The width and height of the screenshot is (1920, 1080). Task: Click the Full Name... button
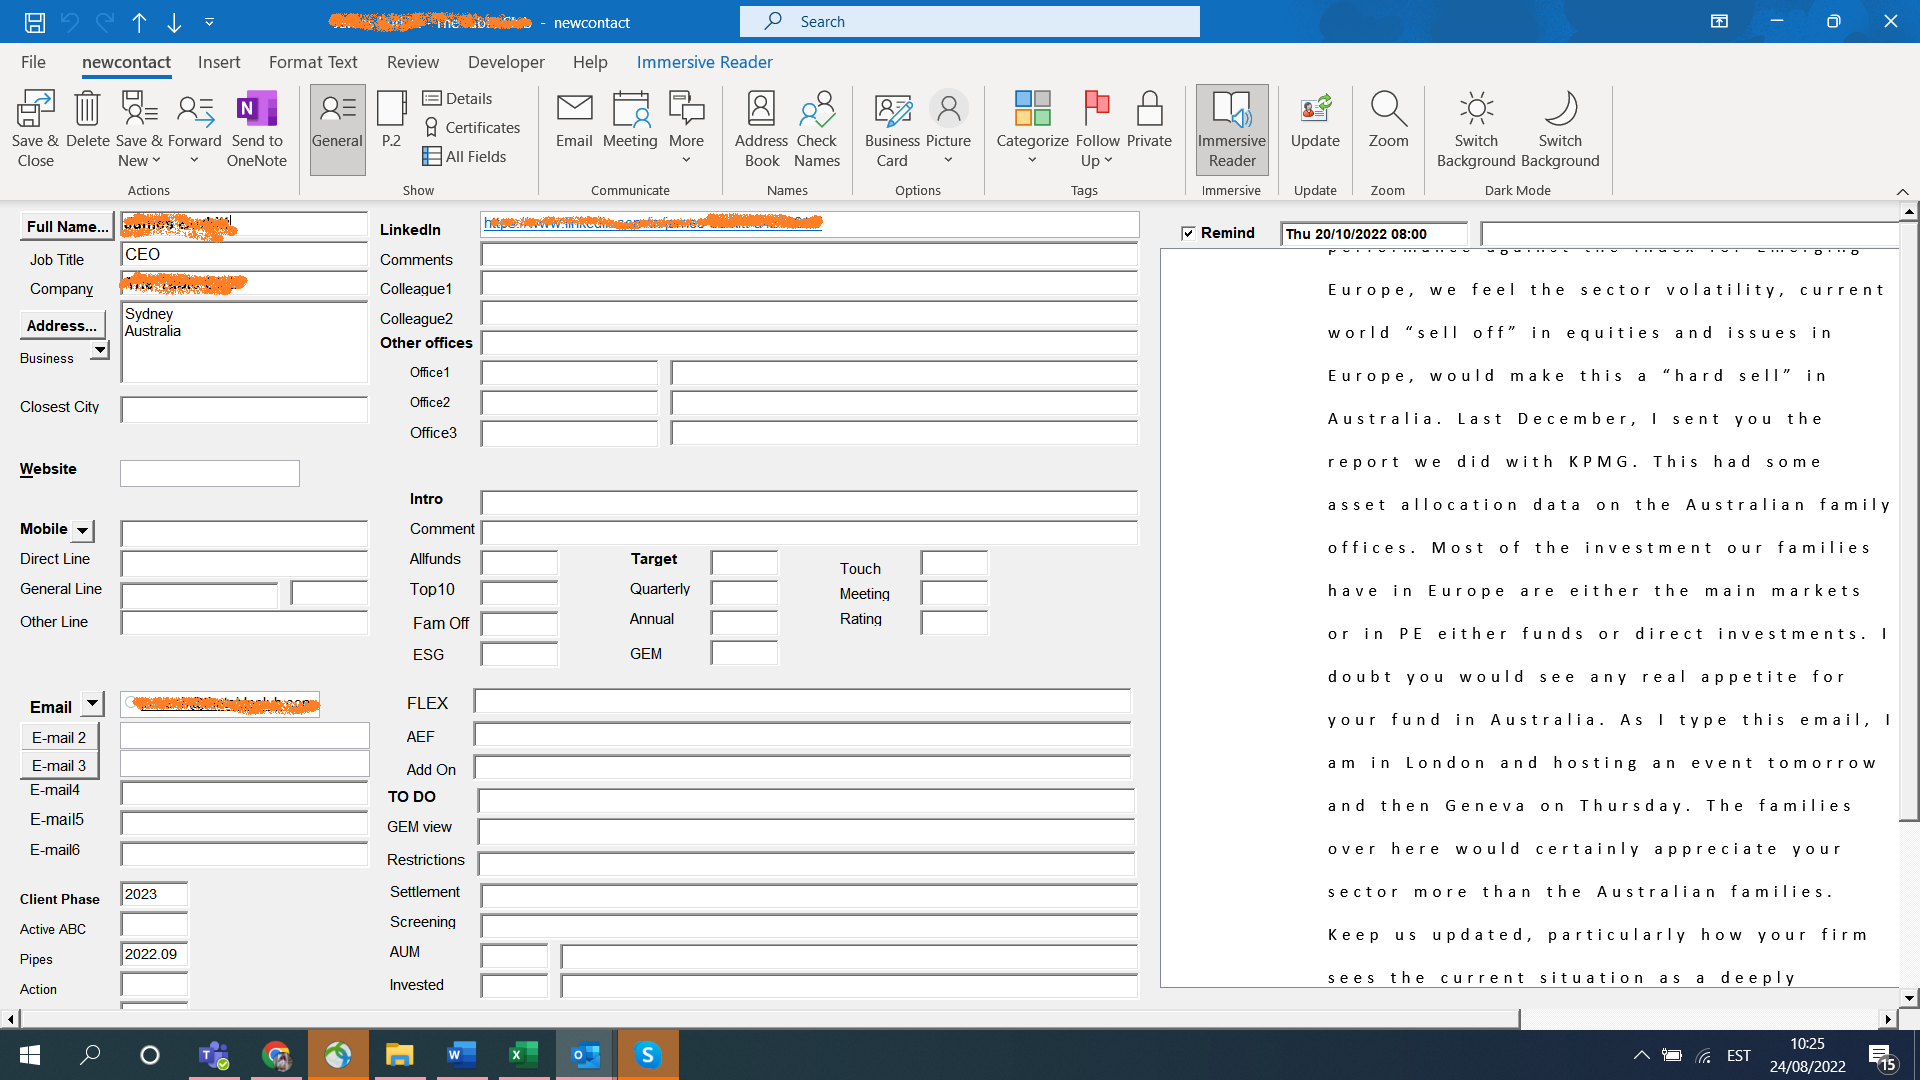(67, 227)
